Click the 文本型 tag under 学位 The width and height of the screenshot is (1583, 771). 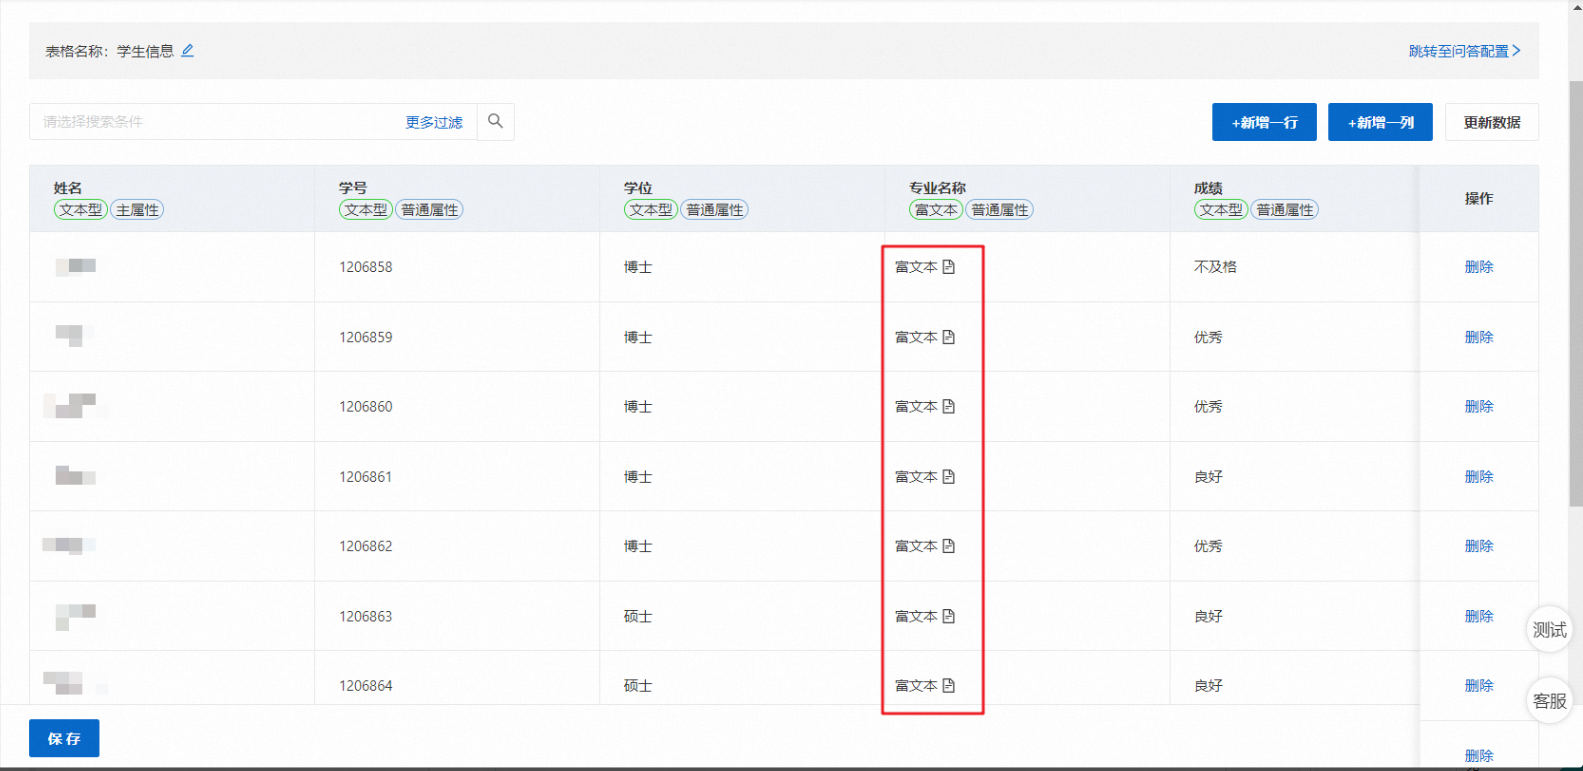pos(651,210)
